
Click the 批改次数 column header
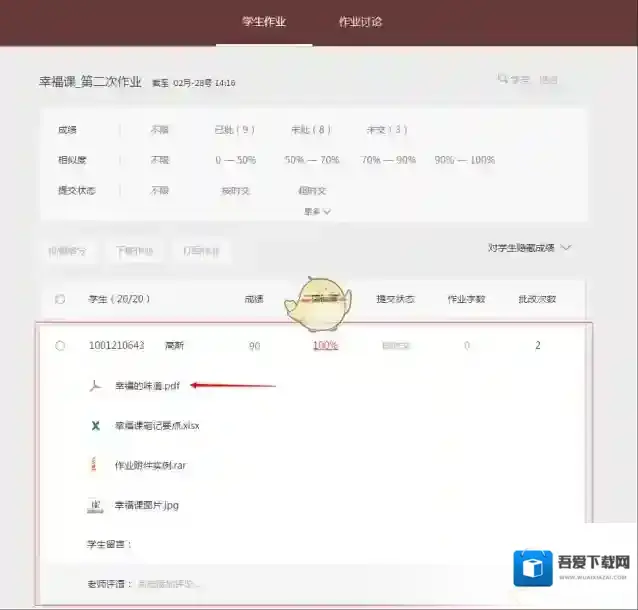click(537, 299)
